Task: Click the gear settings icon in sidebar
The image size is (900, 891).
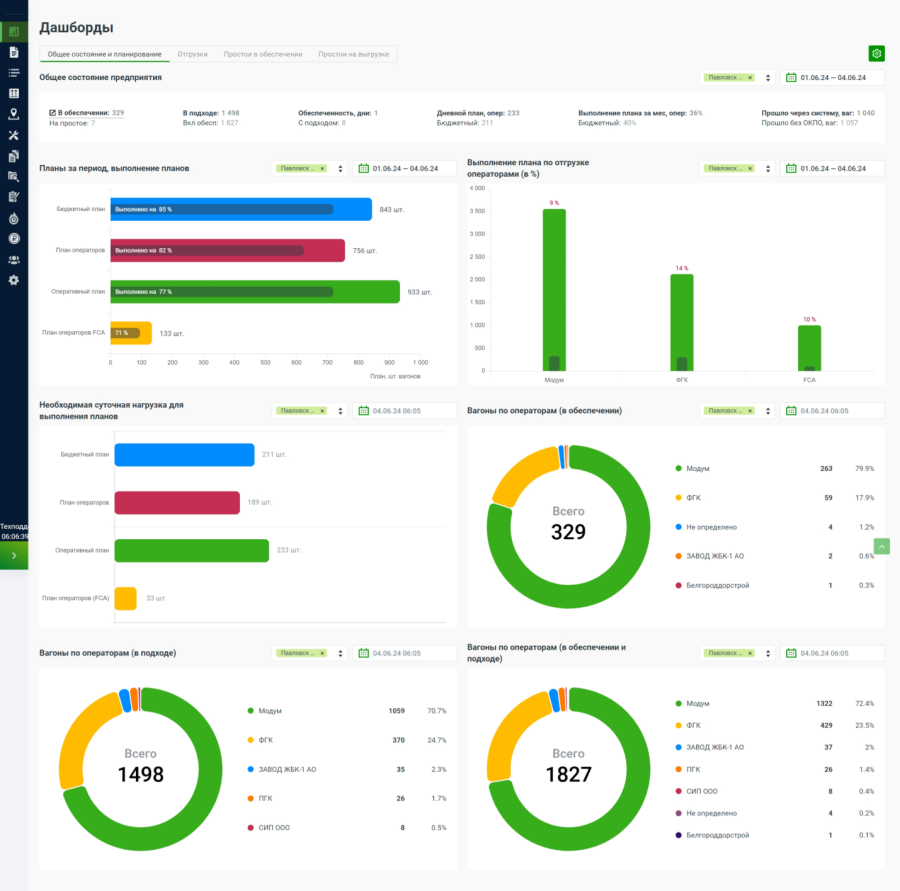Action: pyautogui.click(x=14, y=280)
